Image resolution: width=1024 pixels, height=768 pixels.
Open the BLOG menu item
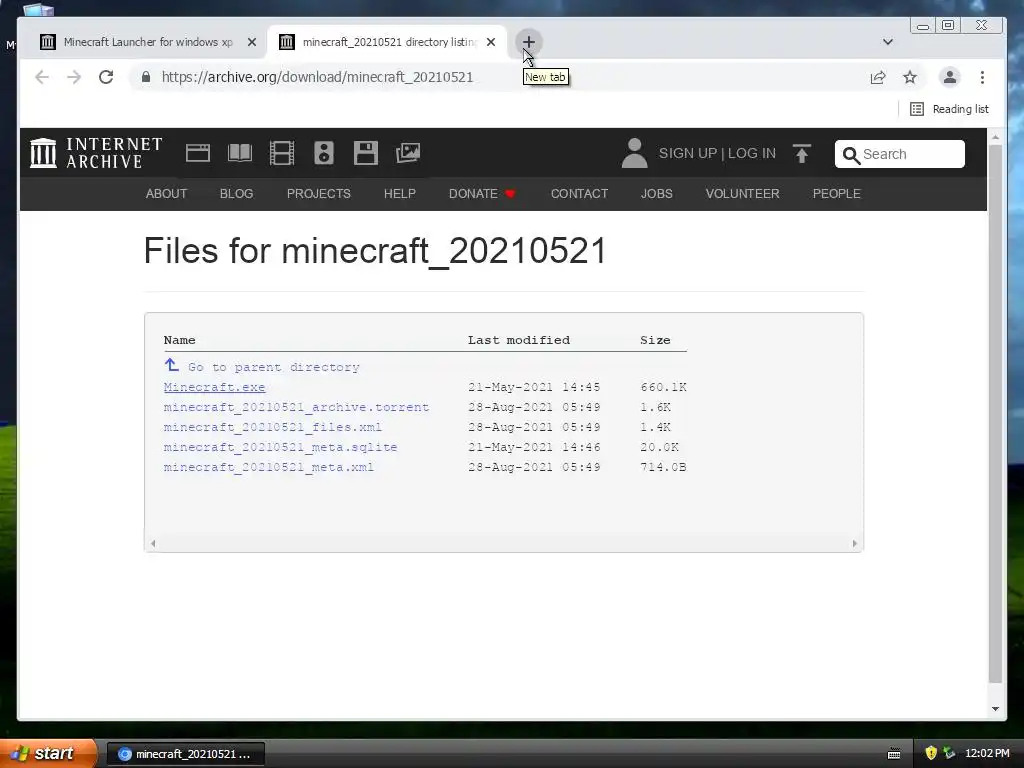236,194
